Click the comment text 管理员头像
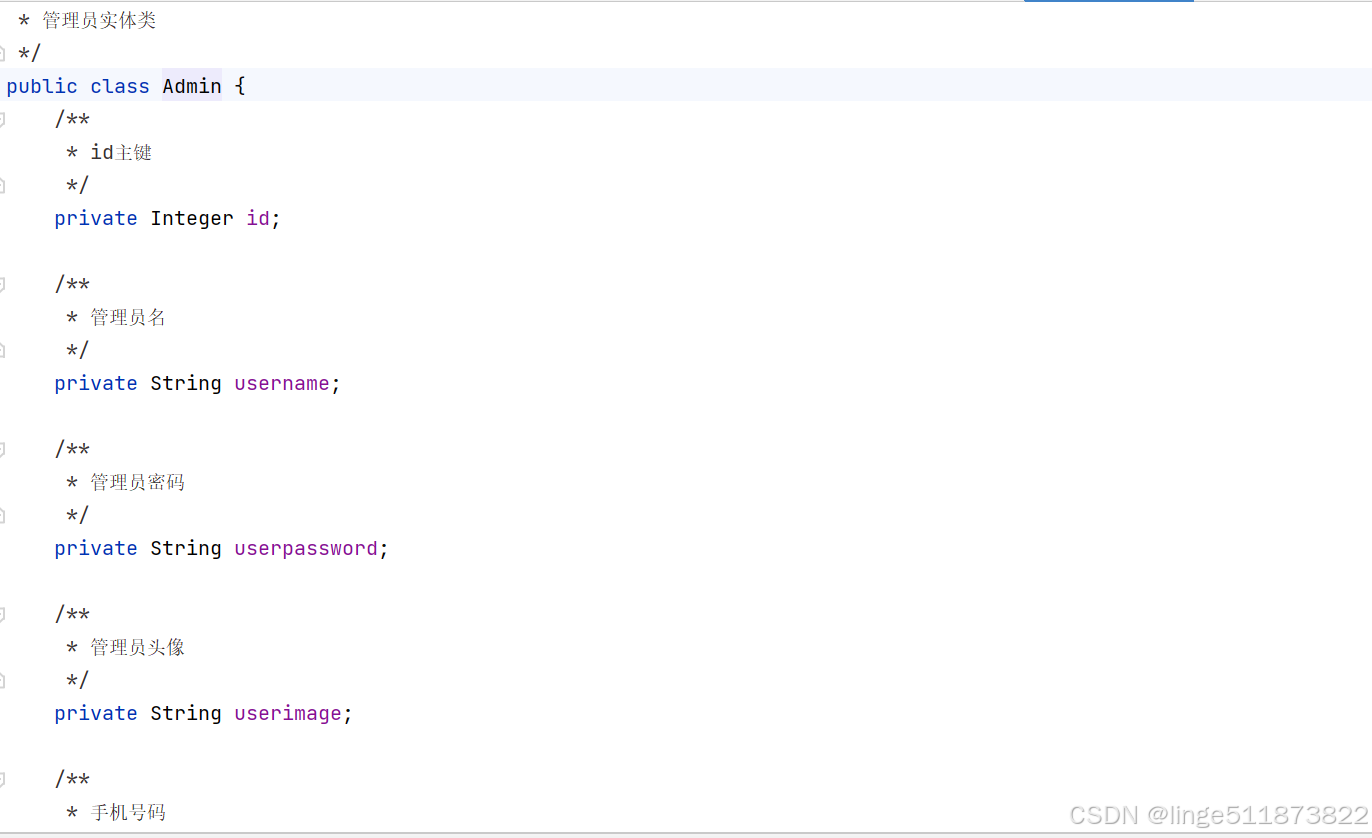This screenshot has height=838, width=1372. click(x=138, y=647)
